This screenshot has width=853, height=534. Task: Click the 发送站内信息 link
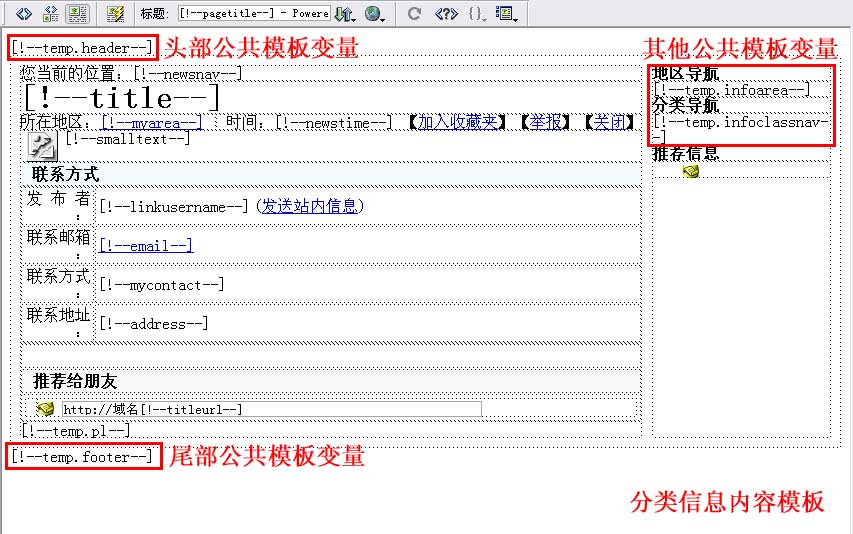(x=311, y=206)
